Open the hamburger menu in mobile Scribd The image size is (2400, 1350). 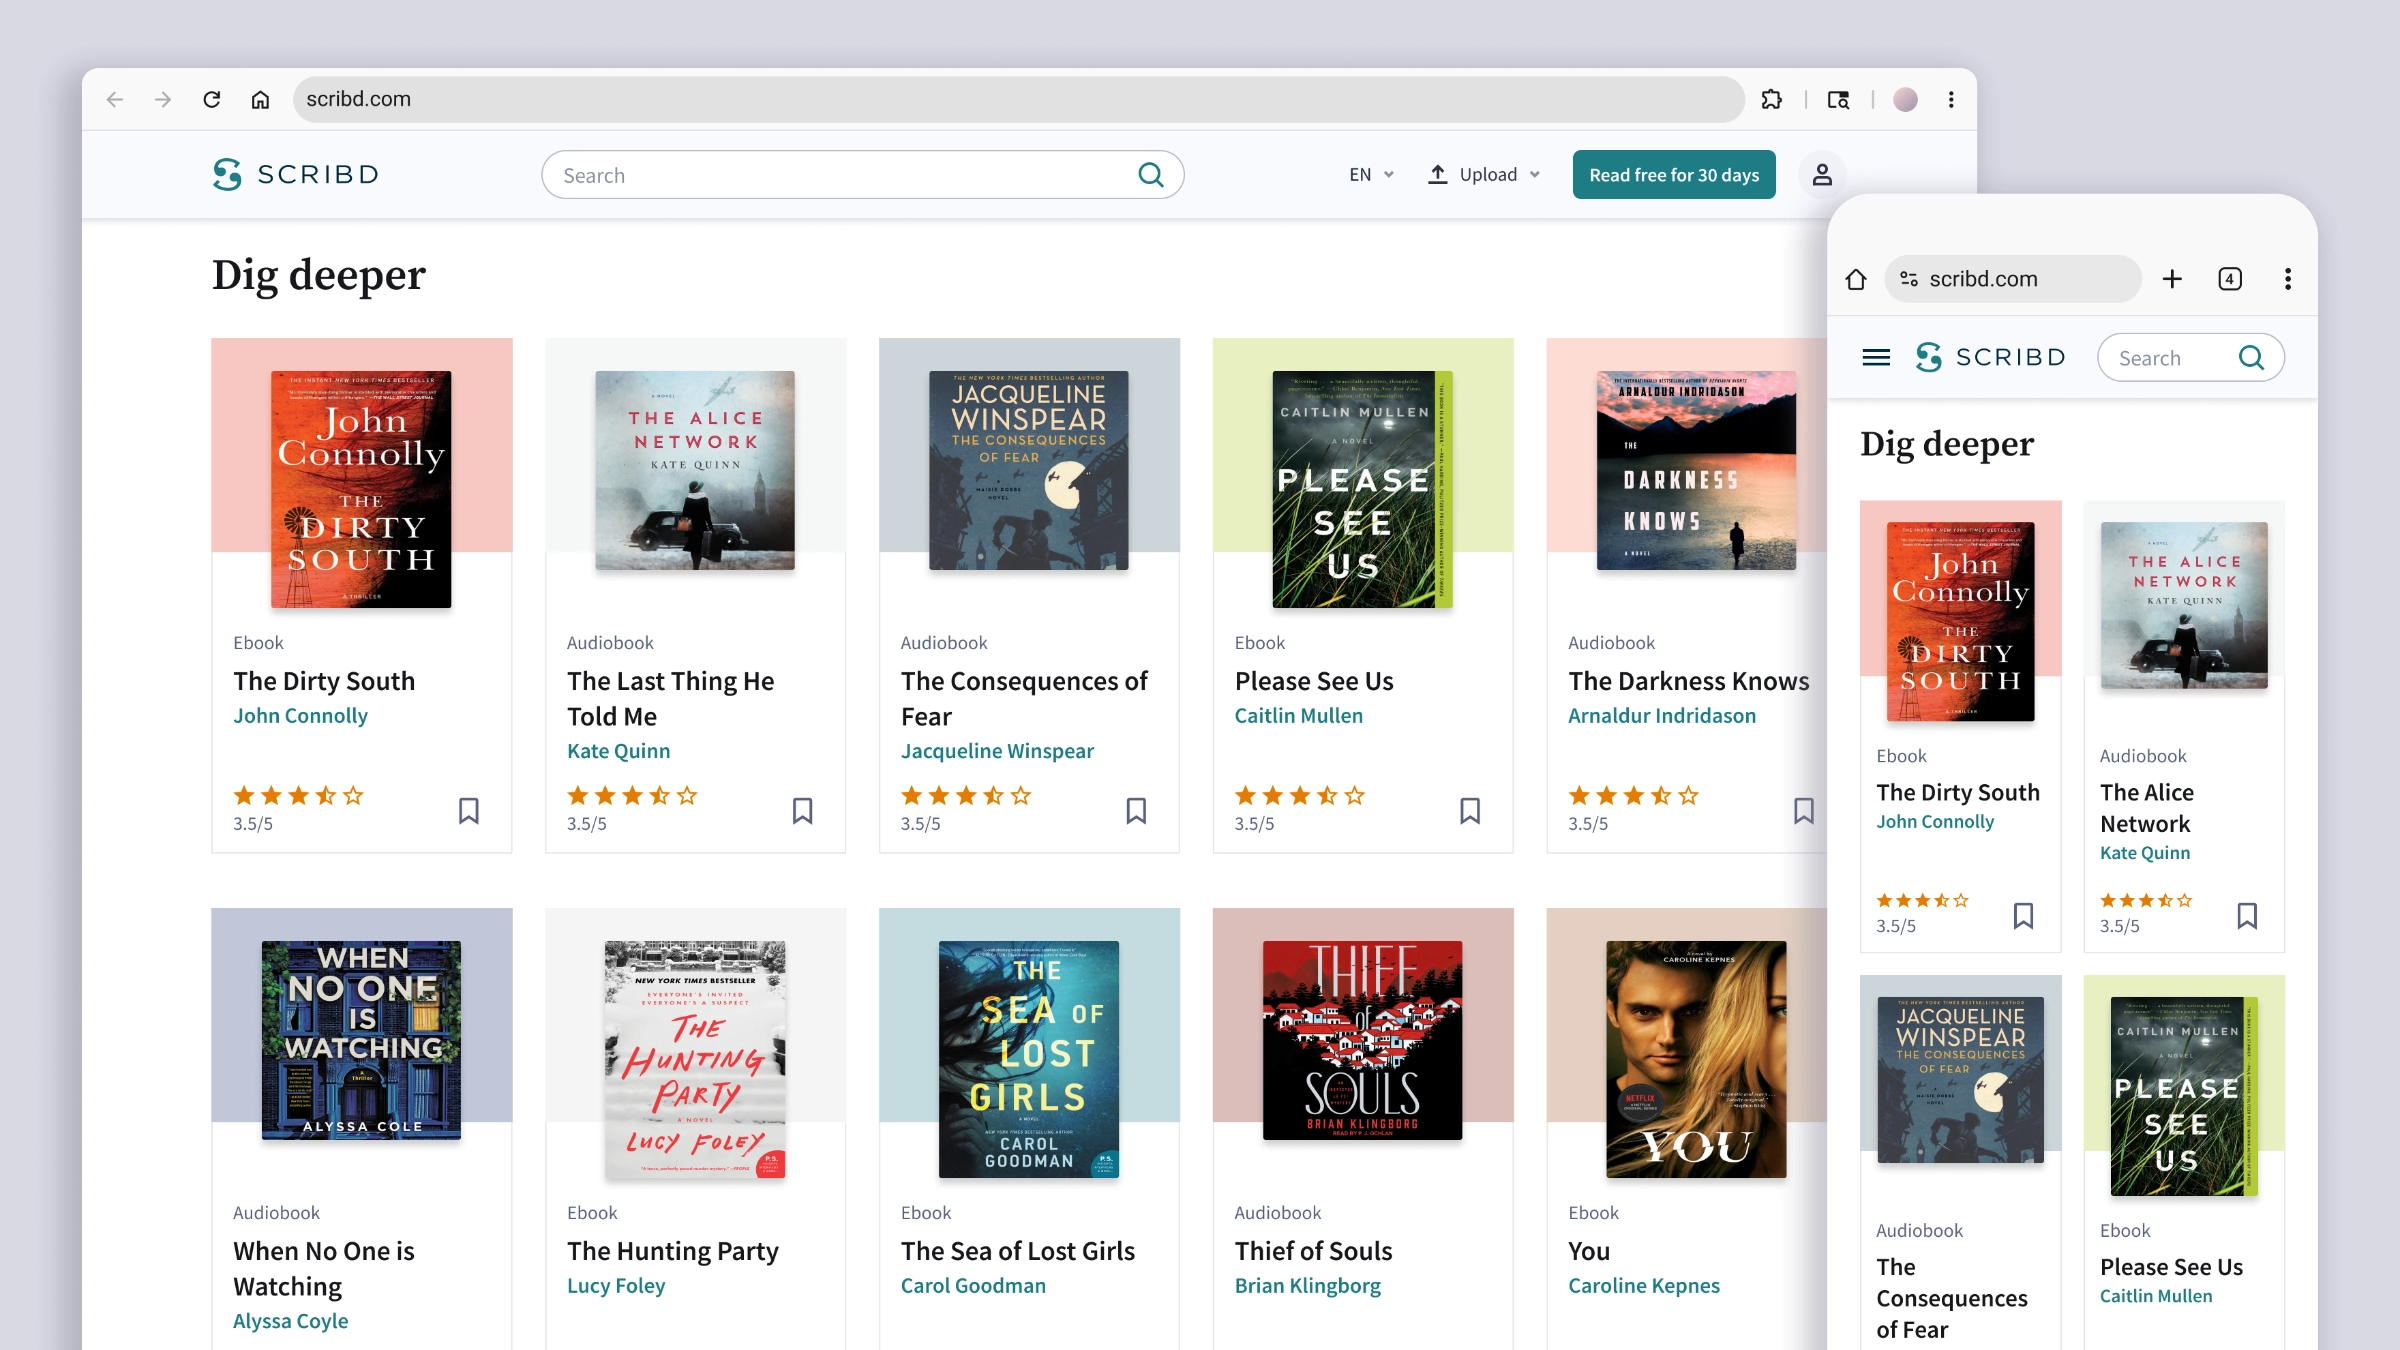tap(1876, 357)
